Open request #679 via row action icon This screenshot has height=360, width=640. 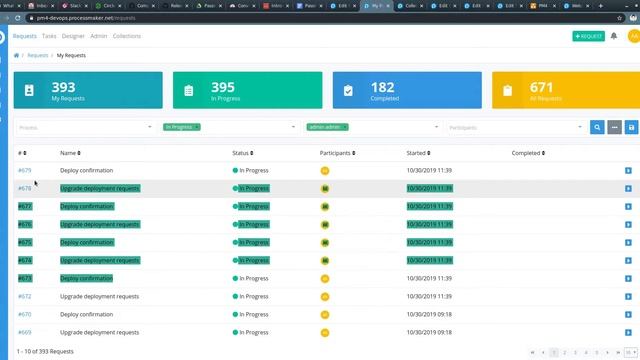point(628,171)
